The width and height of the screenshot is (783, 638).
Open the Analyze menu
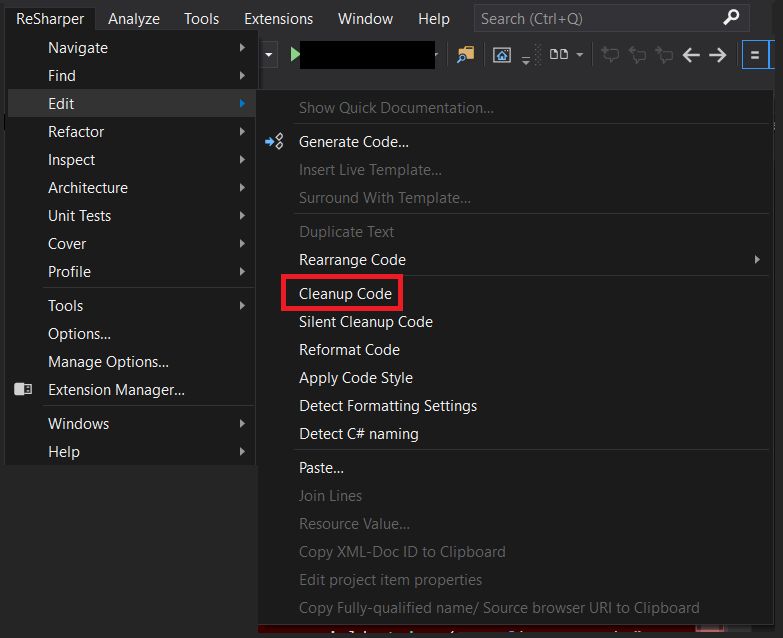[x=134, y=18]
